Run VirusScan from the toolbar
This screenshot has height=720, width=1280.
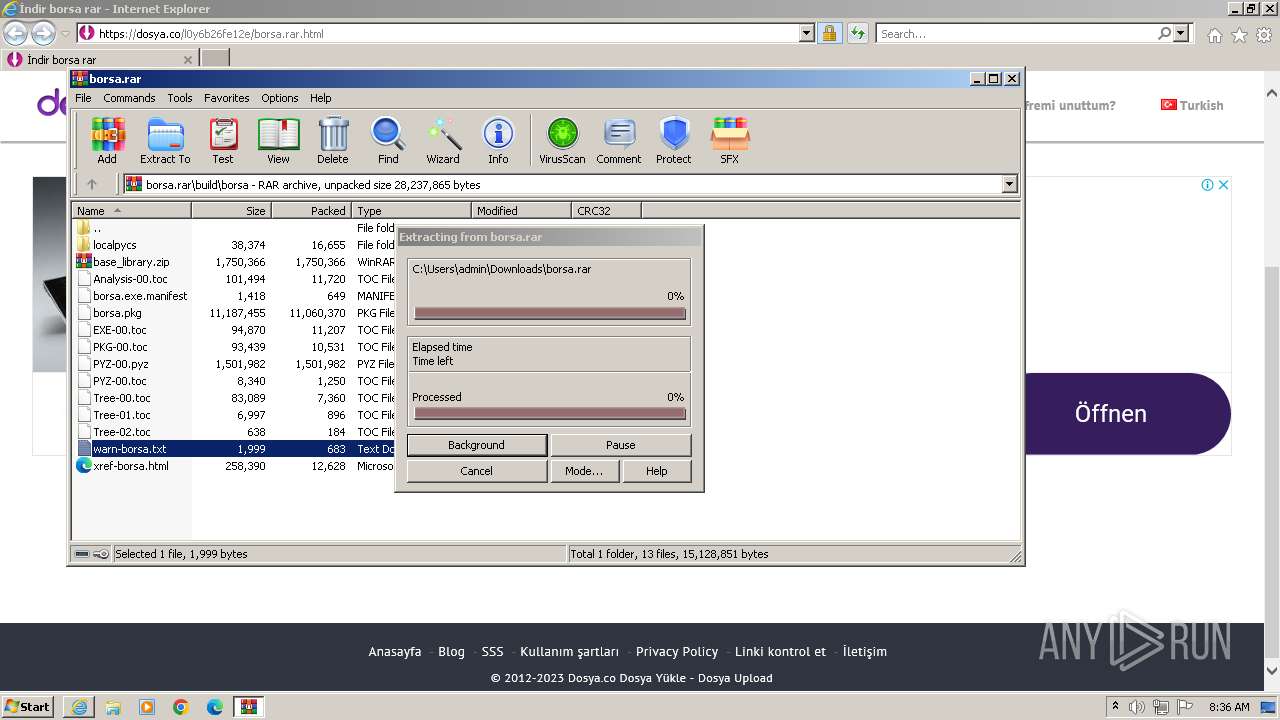point(562,141)
